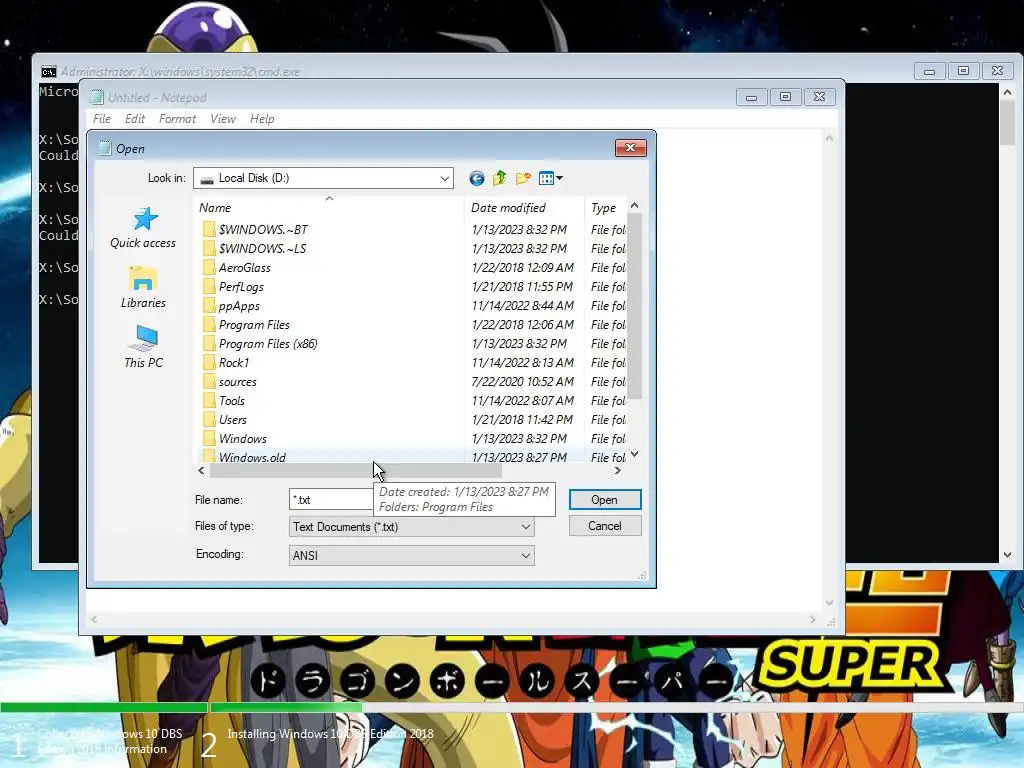The height and width of the screenshot is (768, 1024).
Task: Open Notepad Edit menu
Action: [x=135, y=119]
